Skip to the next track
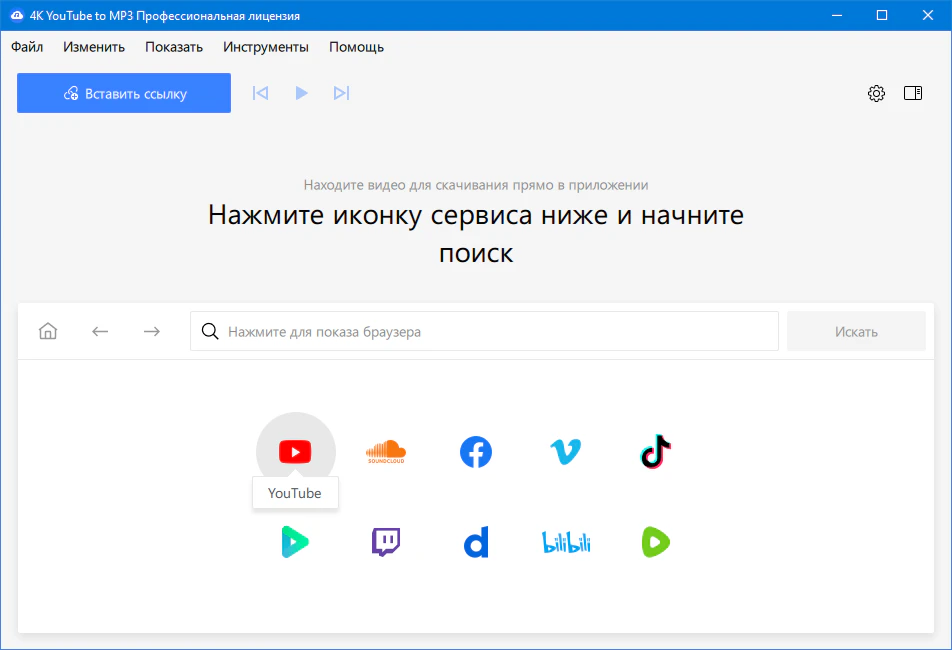952x650 pixels. (341, 93)
